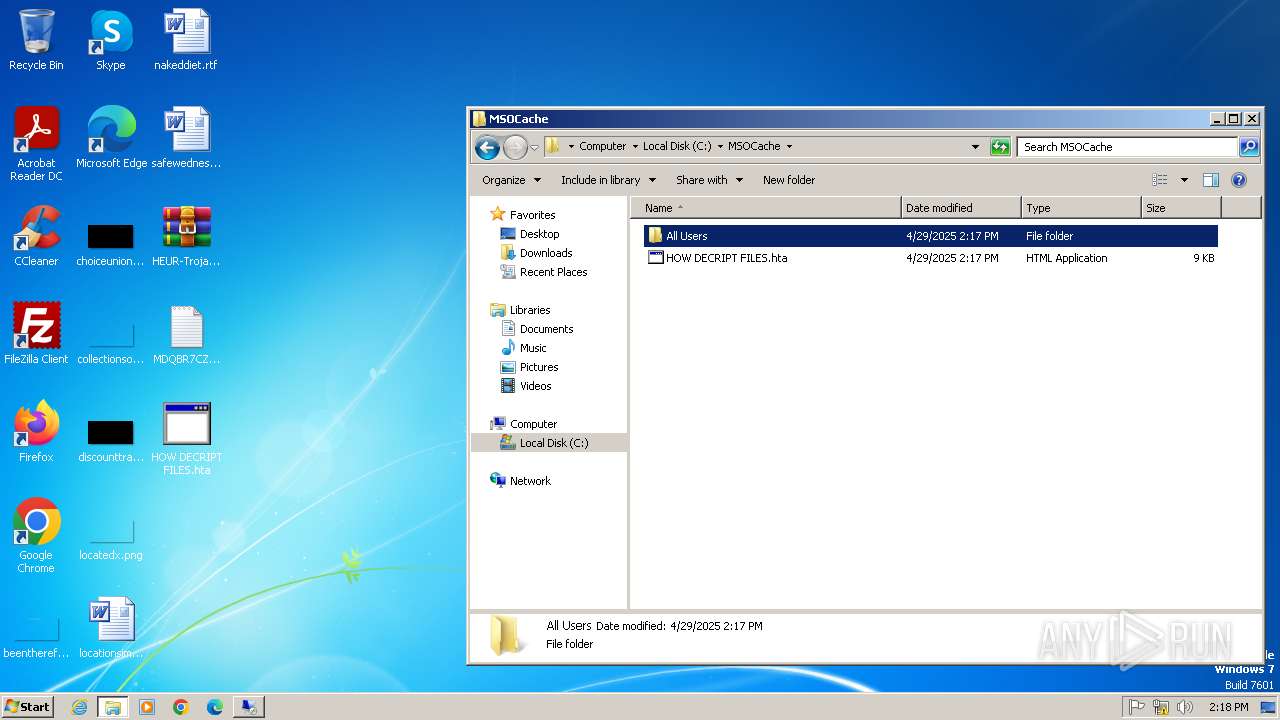Viewport: 1280px width, 720px height.
Task: Open Documents library in sidebar
Action: point(546,329)
